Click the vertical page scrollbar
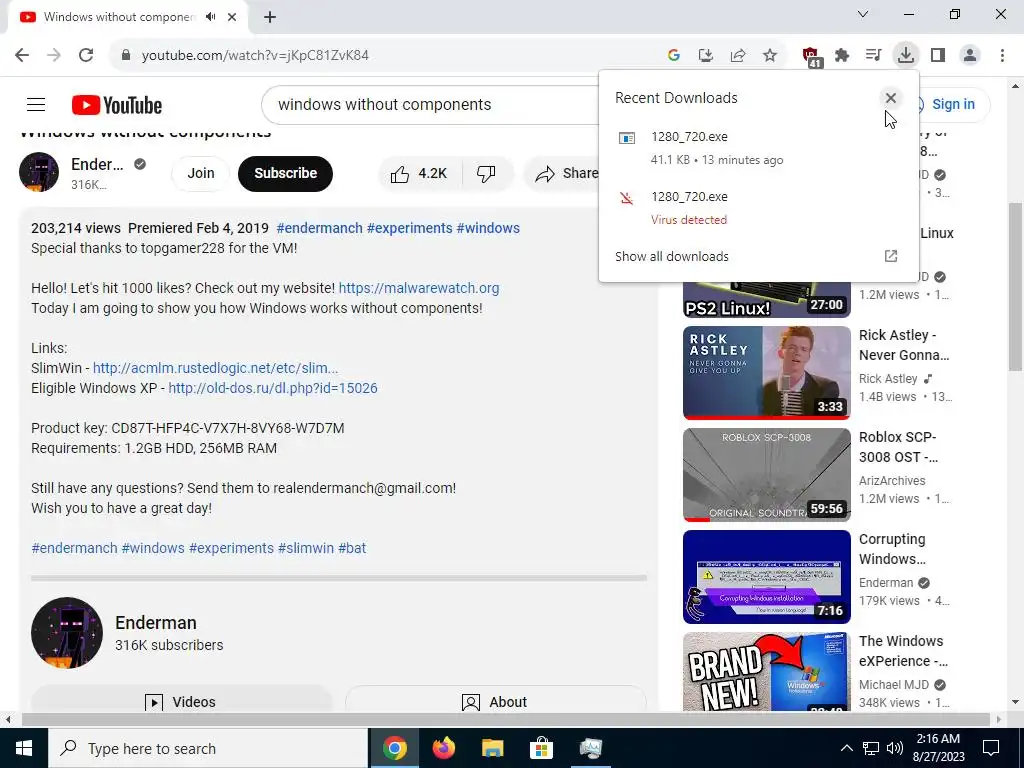This screenshot has height=768, width=1024. coord(1016,287)
